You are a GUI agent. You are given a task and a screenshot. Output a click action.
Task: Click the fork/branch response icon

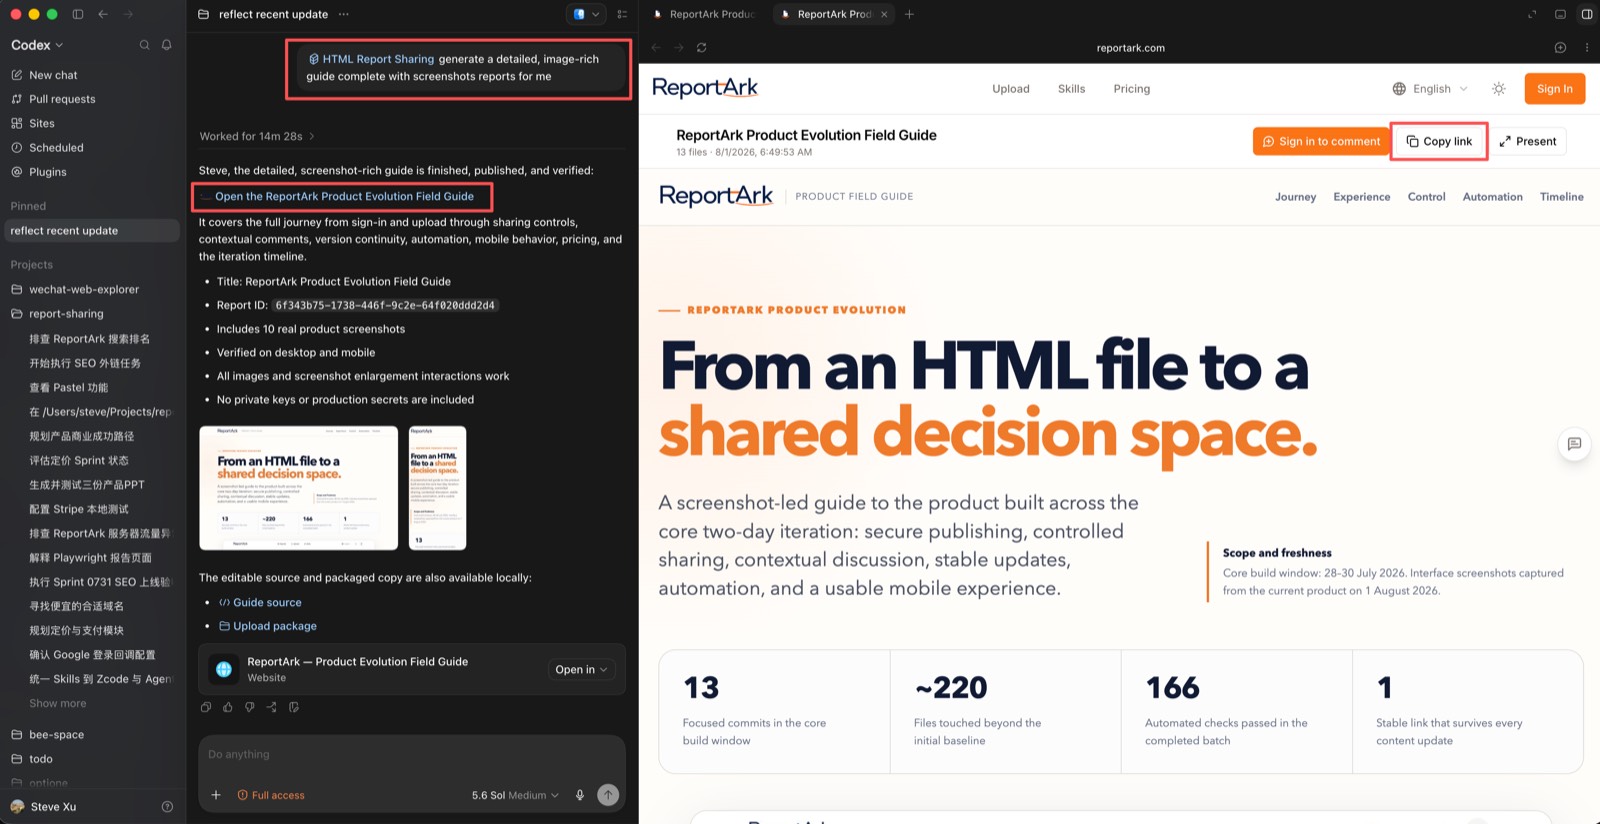(272, 707)
